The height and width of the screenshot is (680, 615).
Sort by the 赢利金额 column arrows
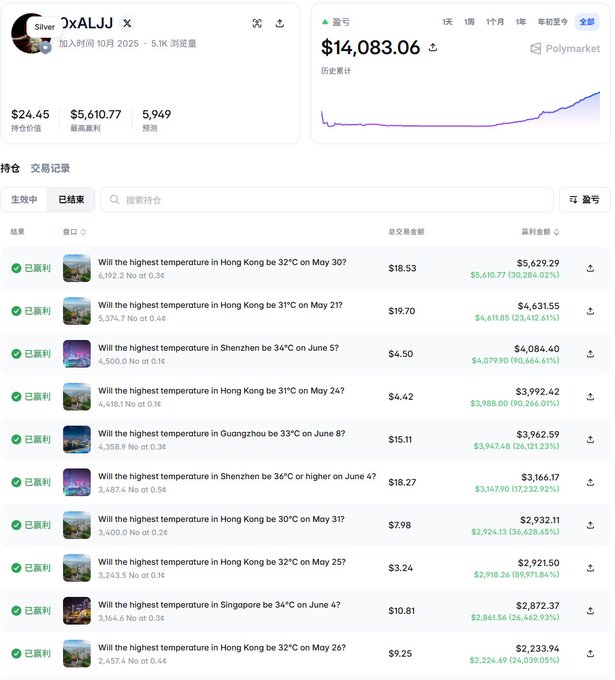(x=556, y=232)
